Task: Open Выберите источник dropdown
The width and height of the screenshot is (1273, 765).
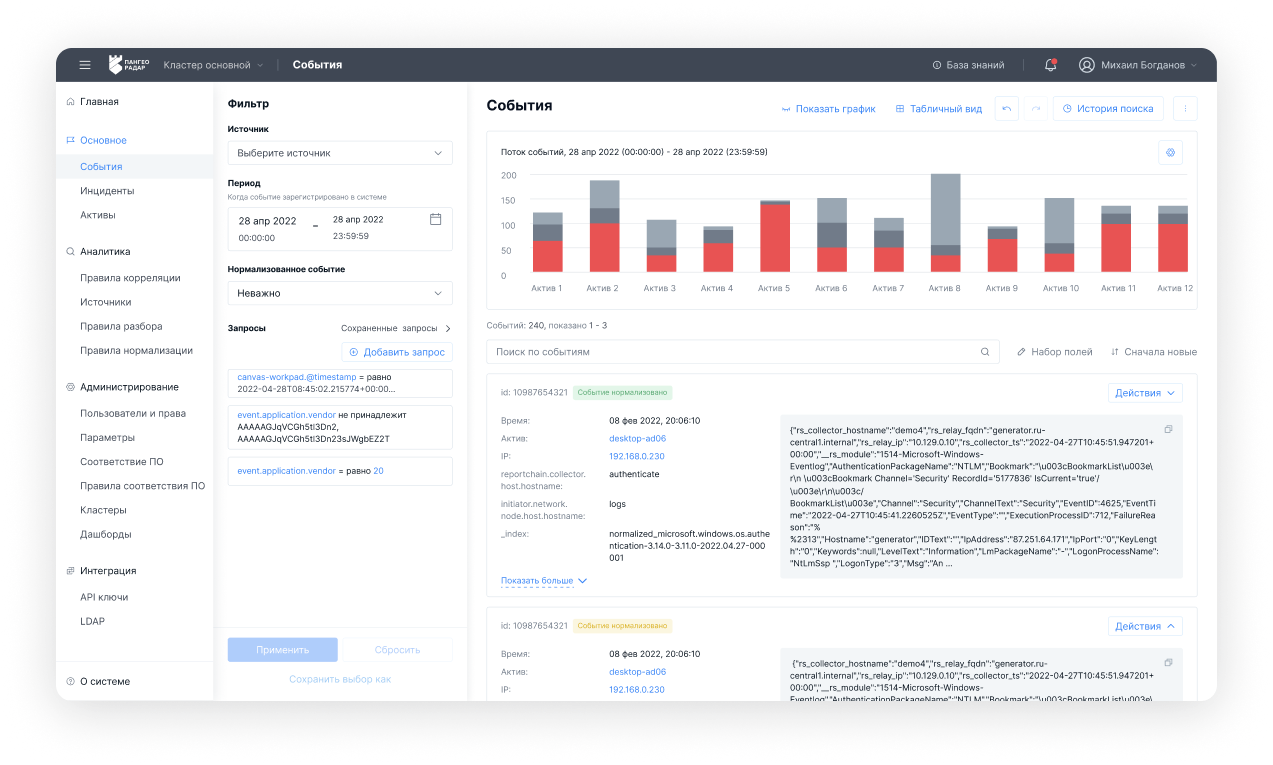Action: (x=339, y=153)
